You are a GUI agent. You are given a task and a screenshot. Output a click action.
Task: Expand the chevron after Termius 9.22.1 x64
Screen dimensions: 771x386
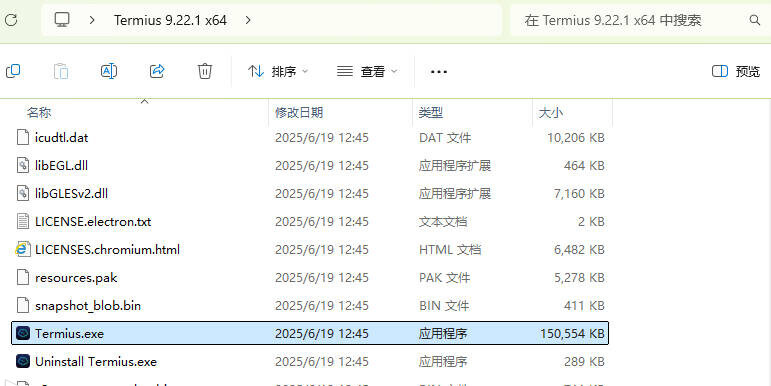pos(248,20)
